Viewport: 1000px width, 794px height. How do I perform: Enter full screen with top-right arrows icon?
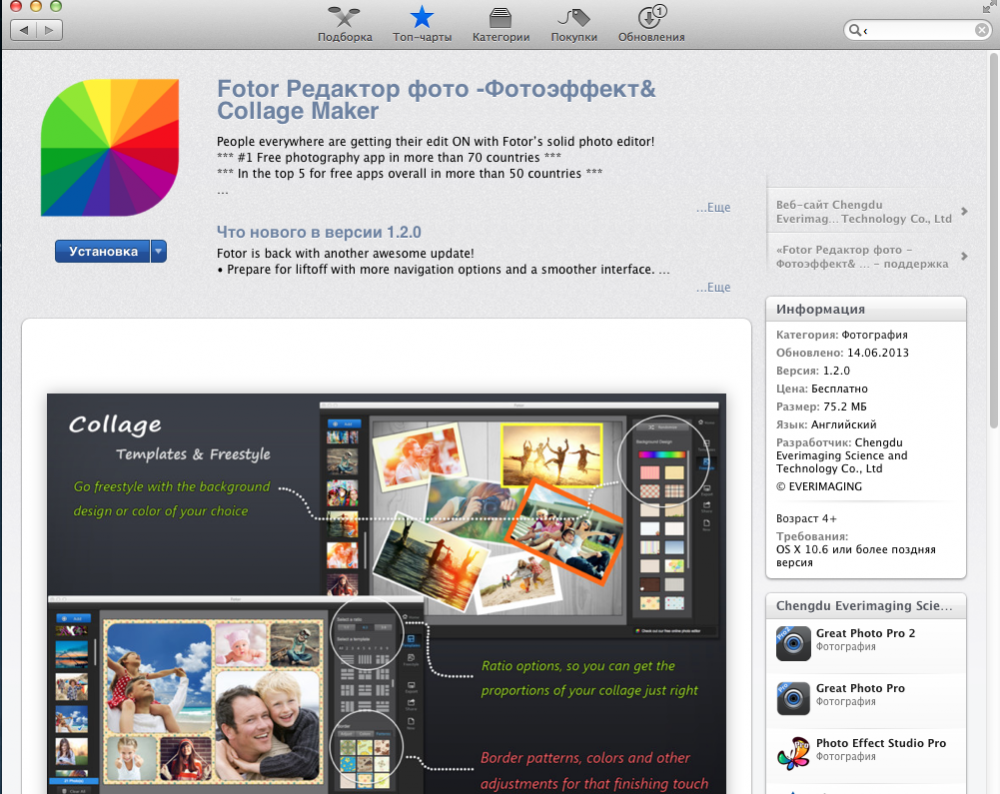point(989,8)
